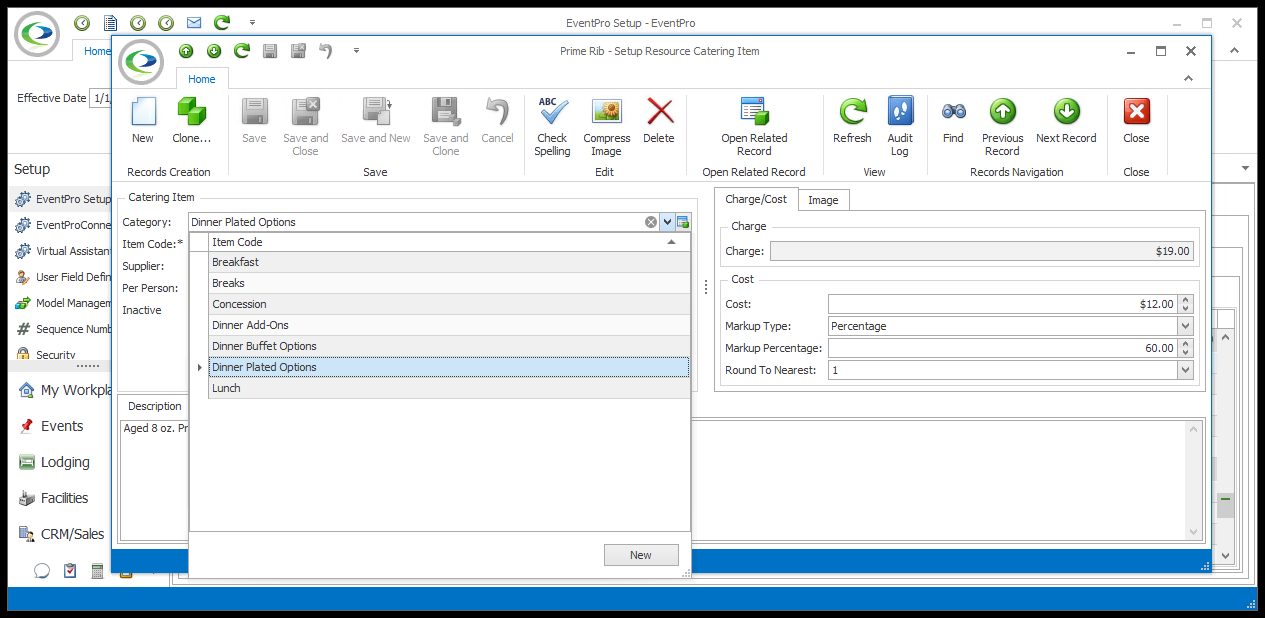The width and height of the screenshot is (1265, 618).
Task: Open Sequence Numbers in sidebar
Action: tap(62, 329)
